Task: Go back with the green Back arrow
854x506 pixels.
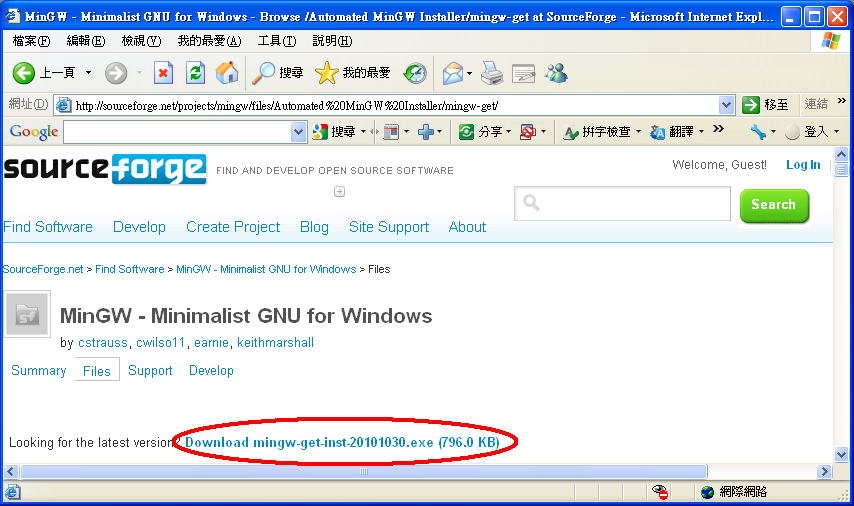Action: (x=23, y=72)
